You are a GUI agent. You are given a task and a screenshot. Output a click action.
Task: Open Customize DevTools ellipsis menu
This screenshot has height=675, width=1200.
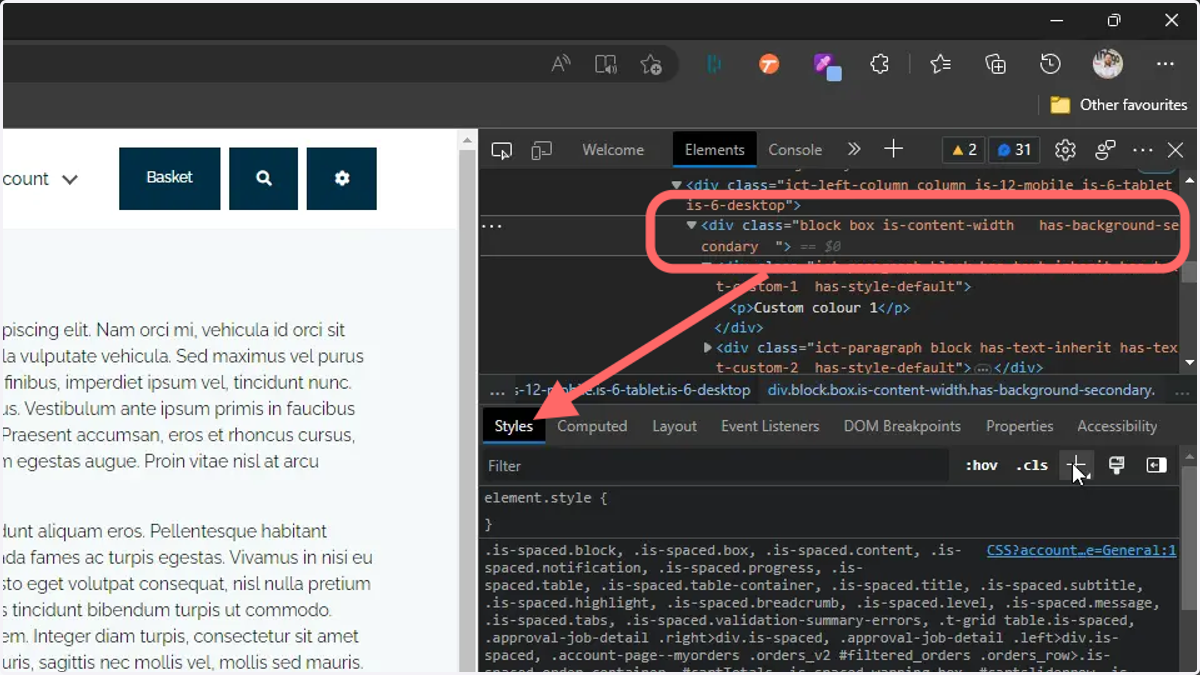(x=1143, y=150)
